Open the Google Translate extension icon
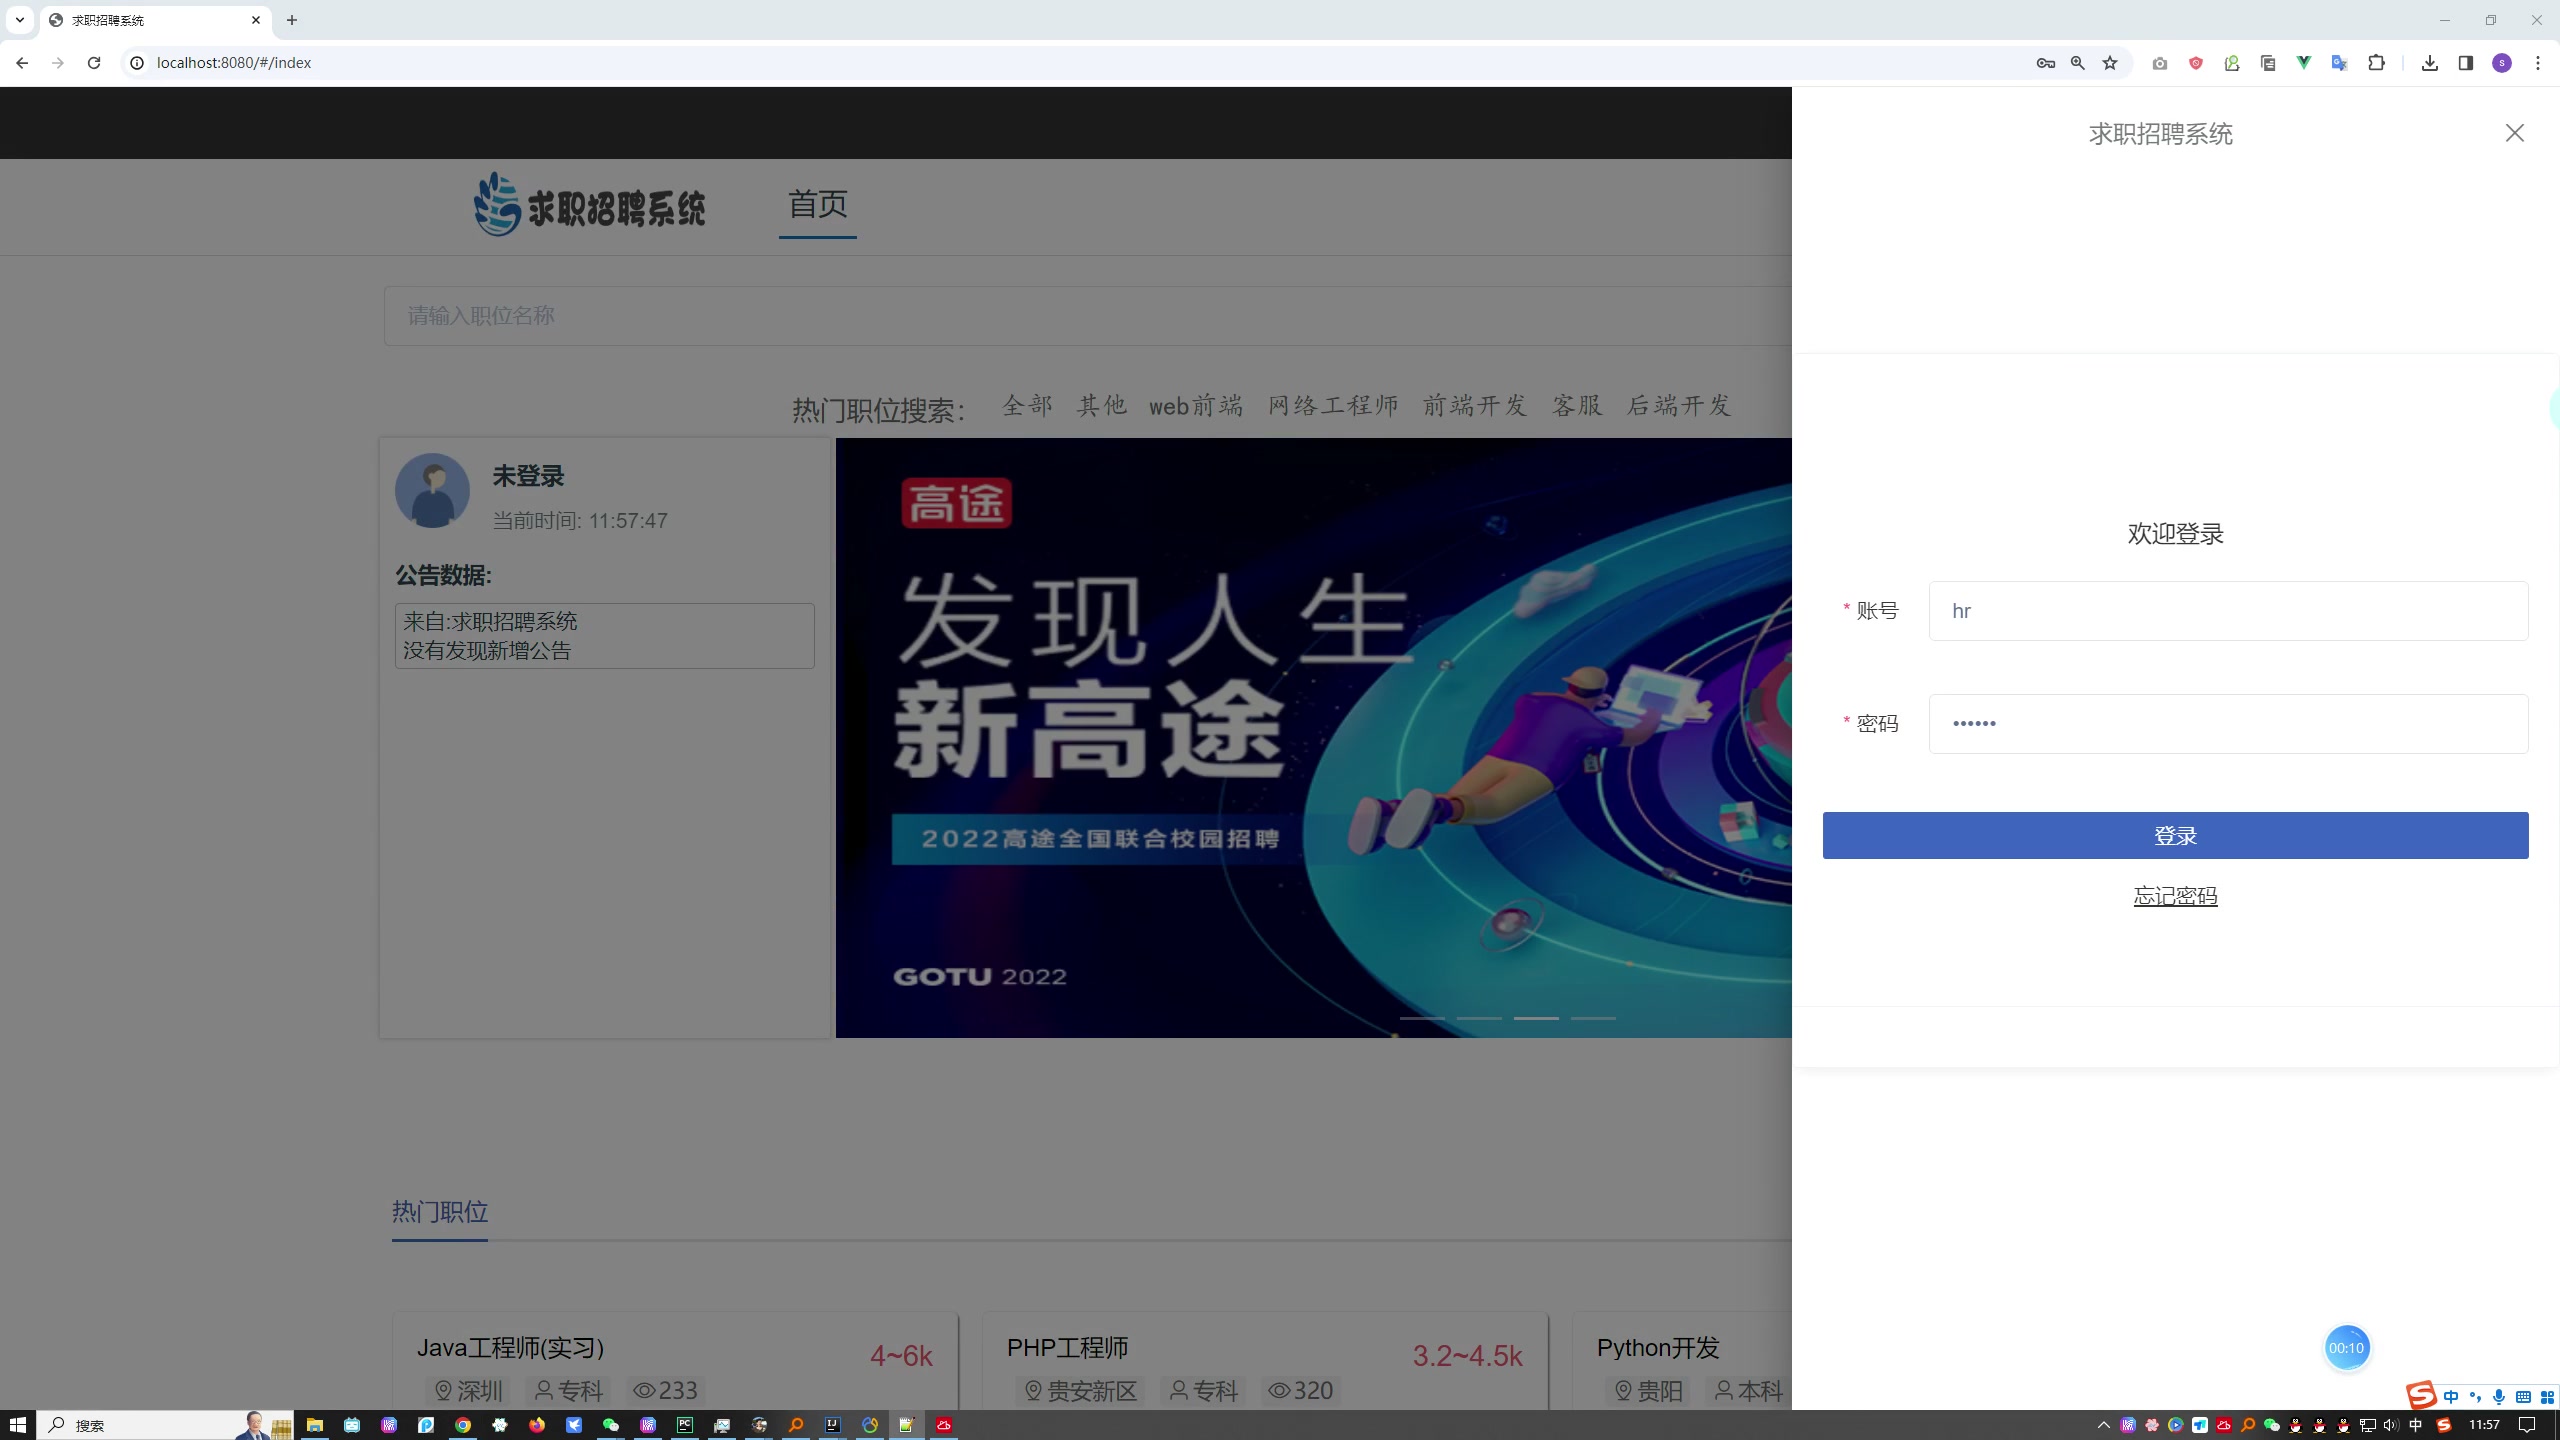The height and width of the screenshot is (1440, 2560). [x=2340, y=63]
